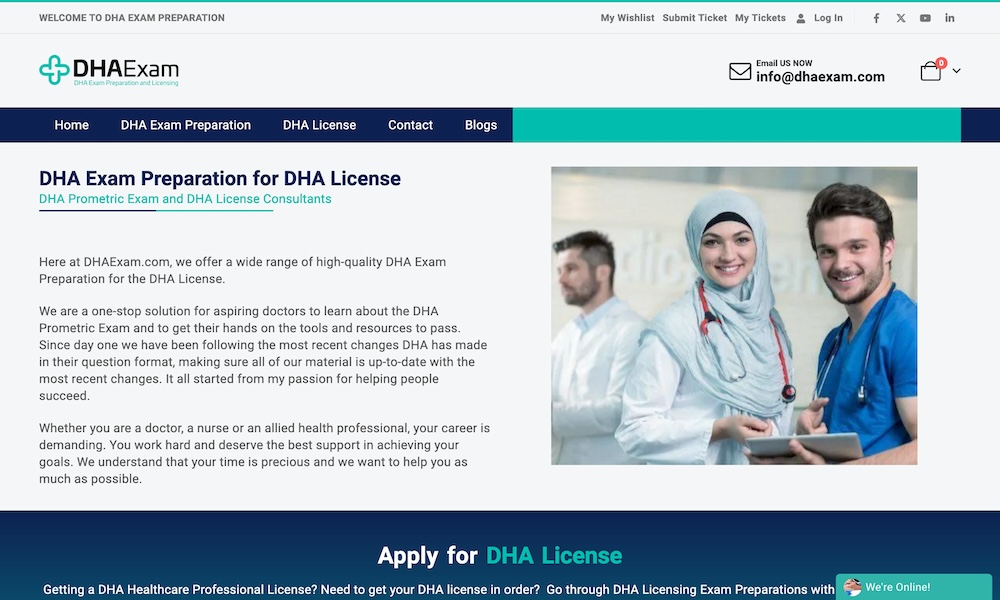Open the X (Twitter) social icon
Viewport: 1000px width, 600px height.
901,18
